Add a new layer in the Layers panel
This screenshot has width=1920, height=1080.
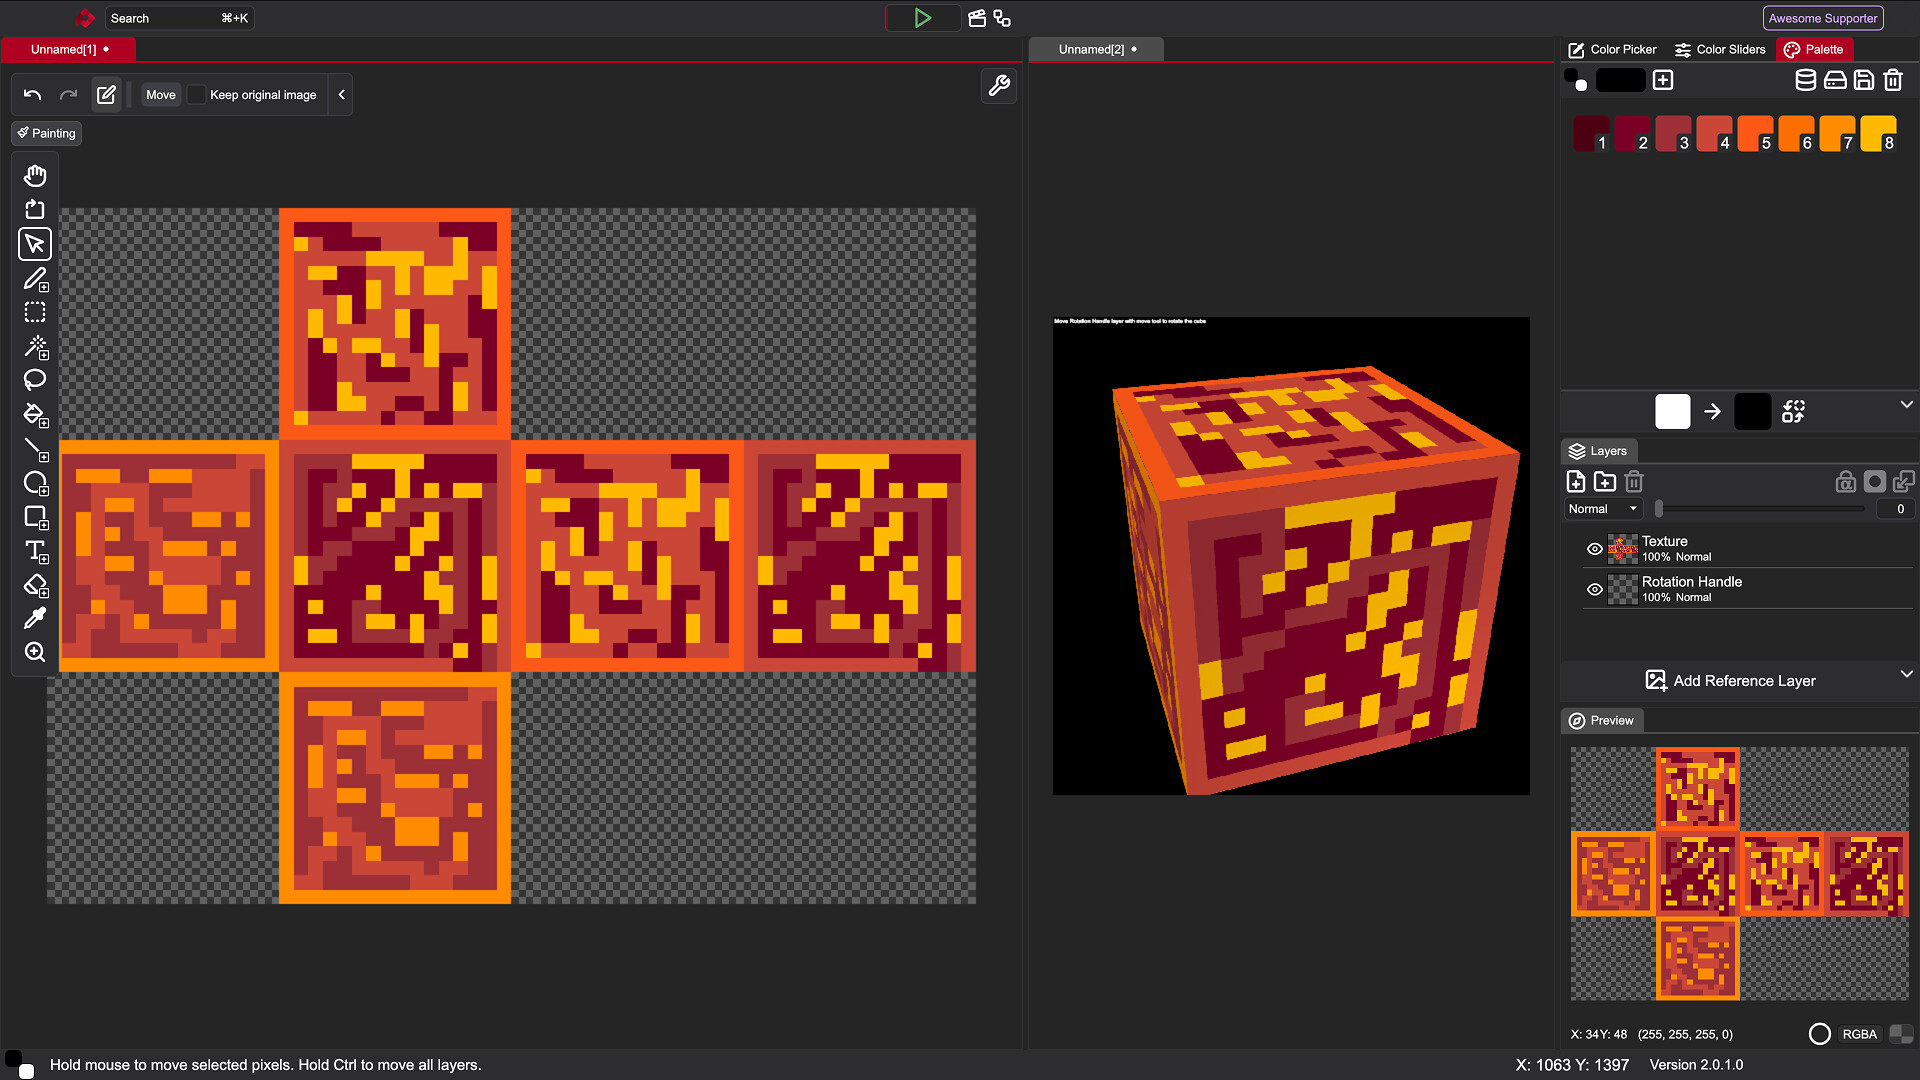coord(1576,481)
